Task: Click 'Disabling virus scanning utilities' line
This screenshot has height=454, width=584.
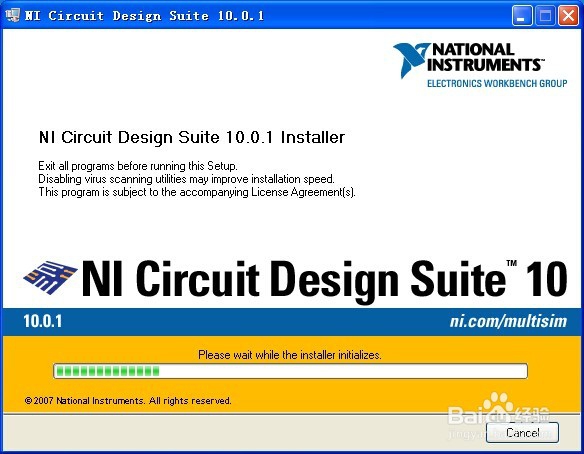Action: click(x=186, y=179)
